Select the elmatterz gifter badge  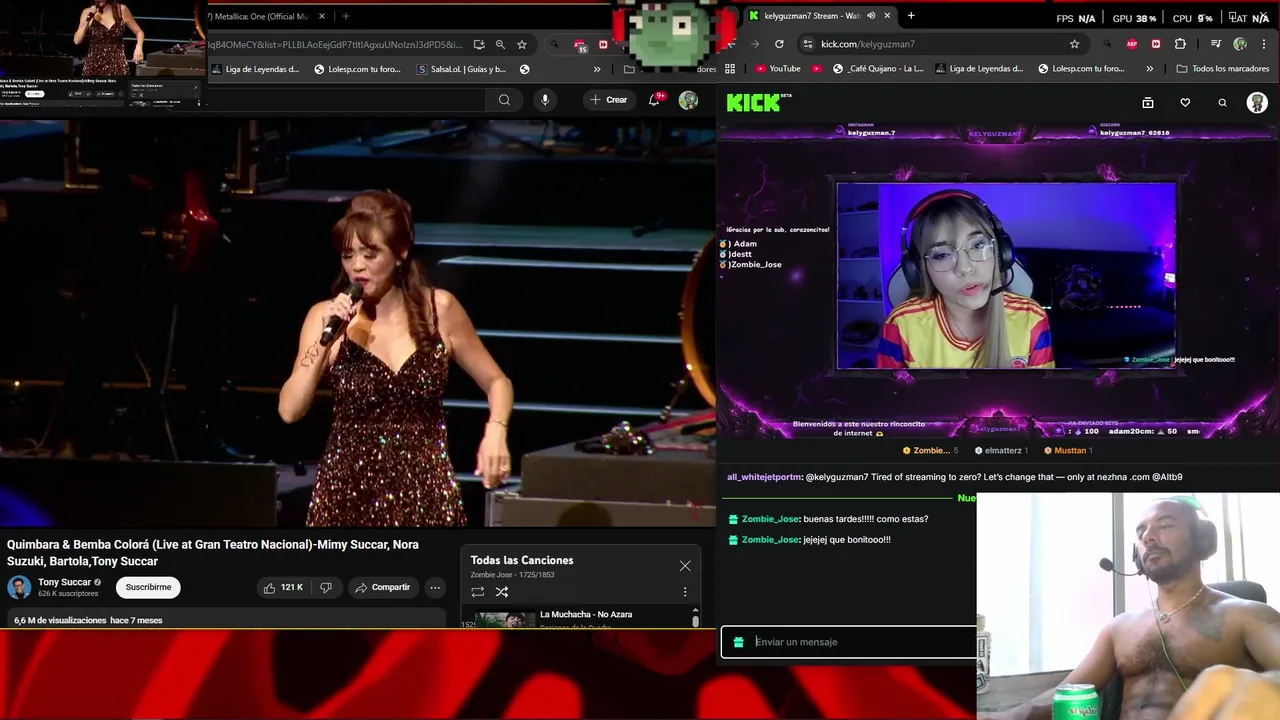coord(1001,451)
